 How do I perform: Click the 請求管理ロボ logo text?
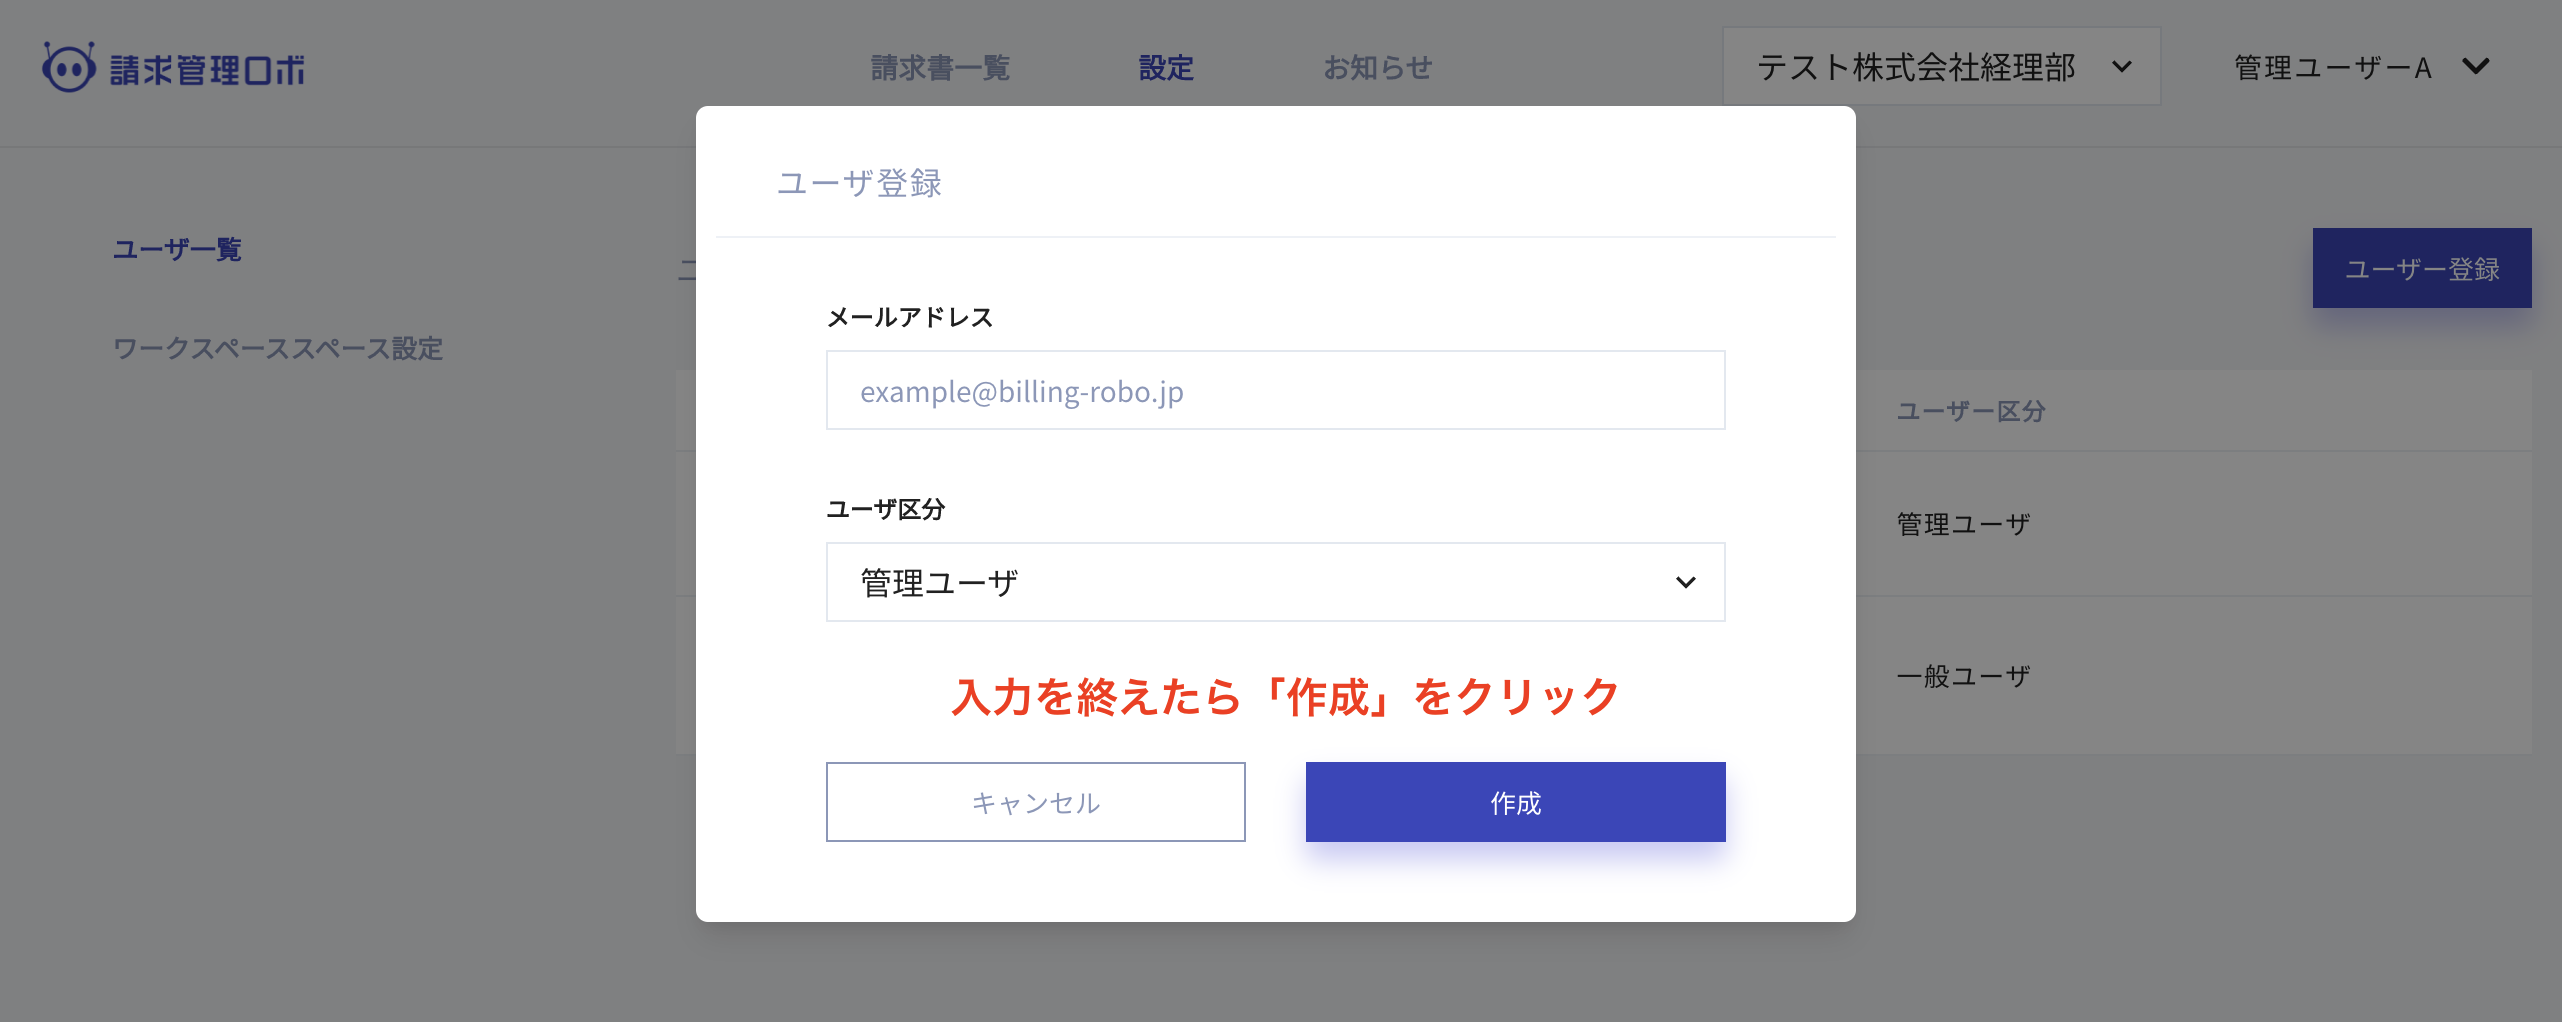(x=208, y=70)
